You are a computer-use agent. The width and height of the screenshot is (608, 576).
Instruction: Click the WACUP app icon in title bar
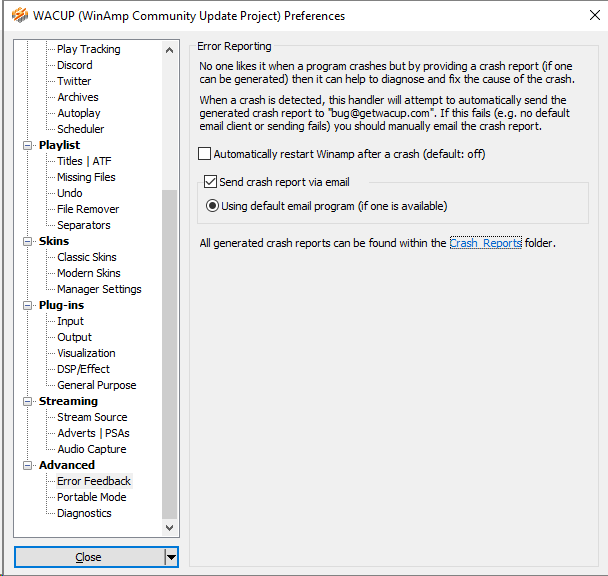20,16
